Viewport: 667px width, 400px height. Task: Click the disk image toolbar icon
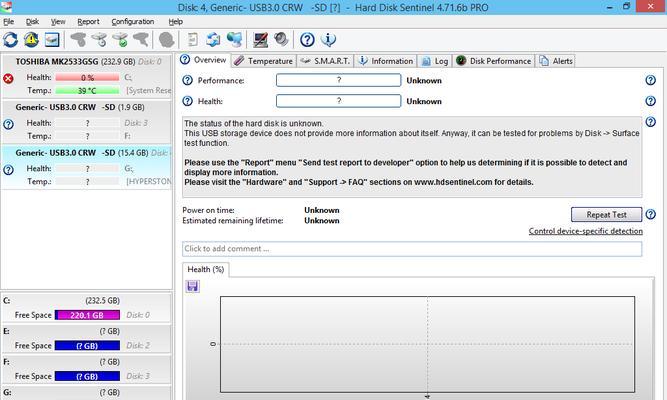pos(52,40)
